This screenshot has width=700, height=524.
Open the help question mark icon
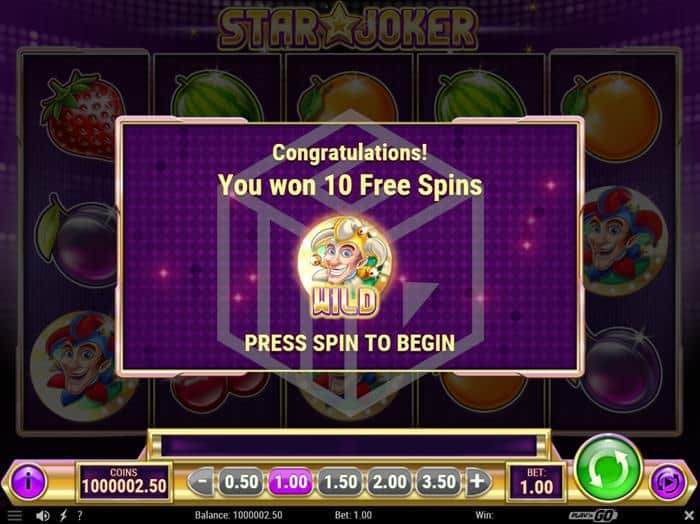[79, 516]
